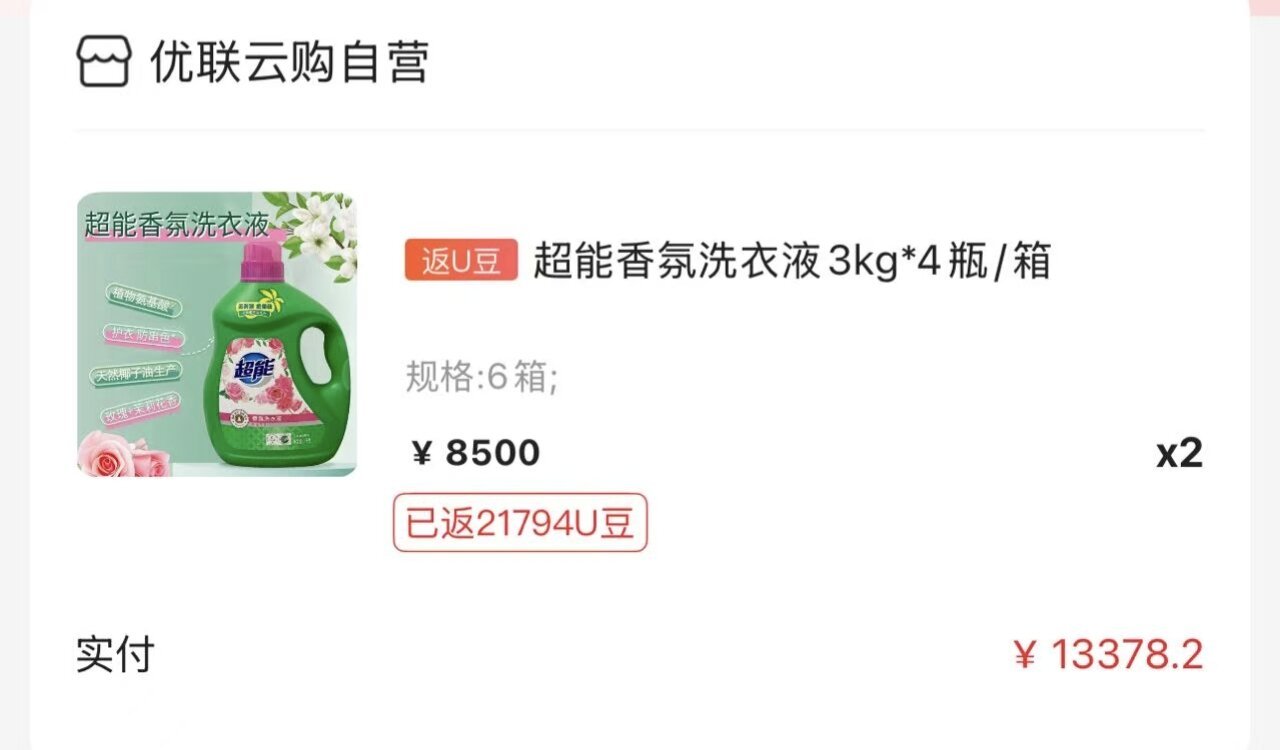1280x750 pixels.
Task: Open the 优联云购自营 store name
Action: pyautogui.click(x=289, y=62)
